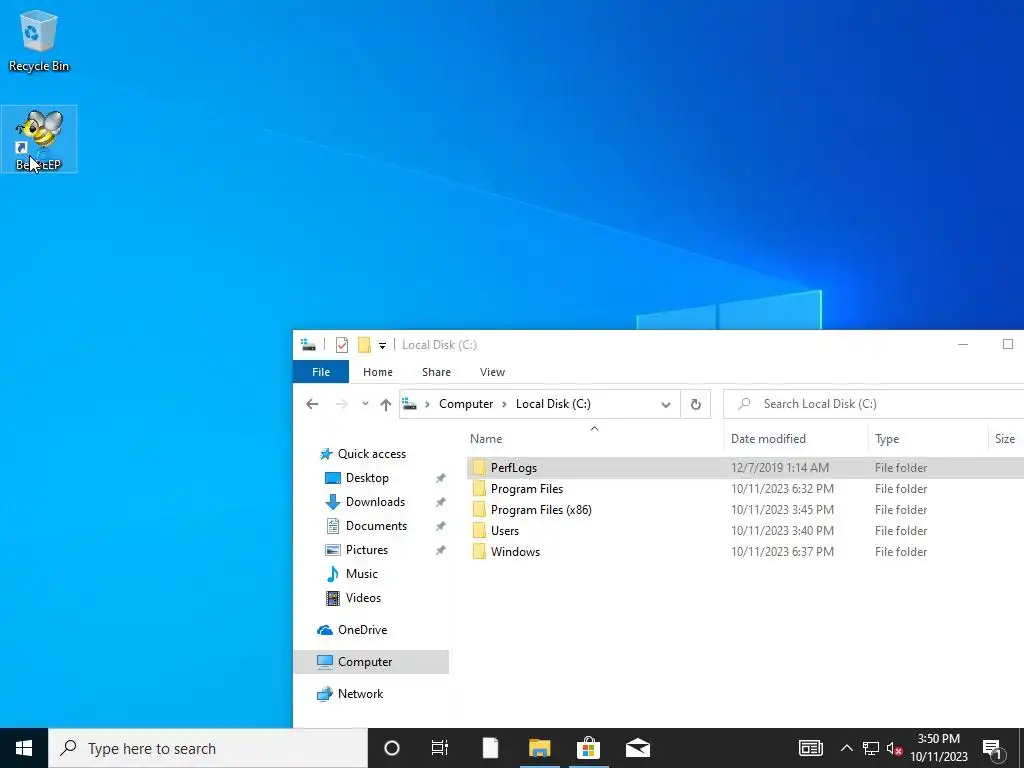Open the Action Center notifications
Viewport: 1024px width, 768px height.
click(x=993, y=749)
